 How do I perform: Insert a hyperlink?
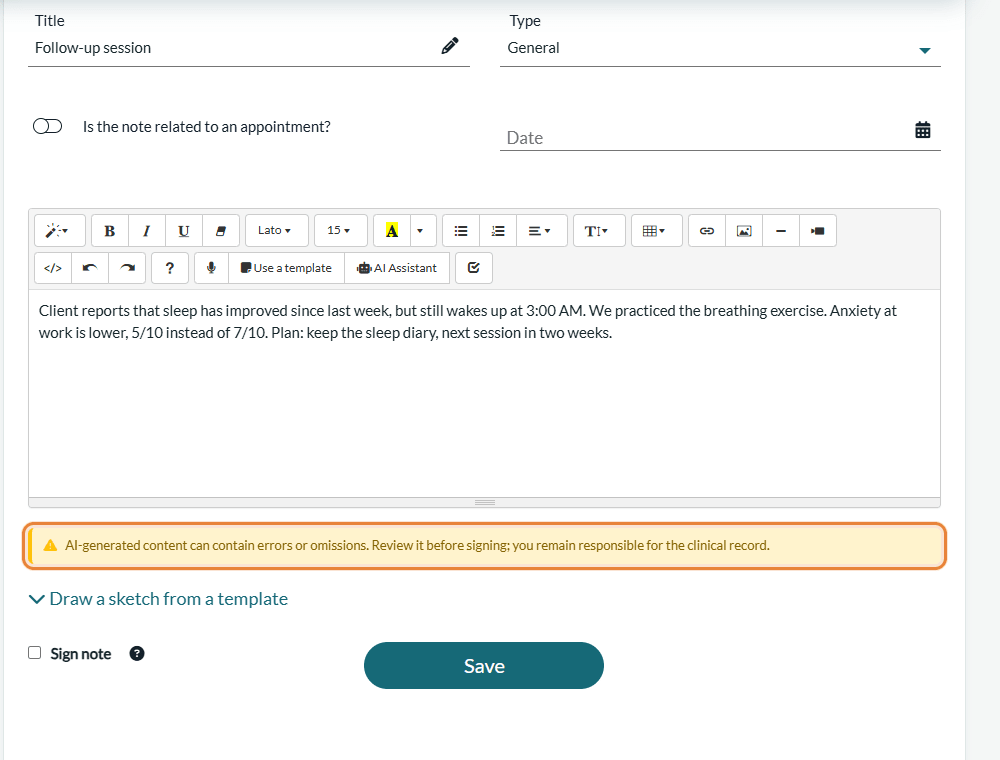tap(707, 231)
